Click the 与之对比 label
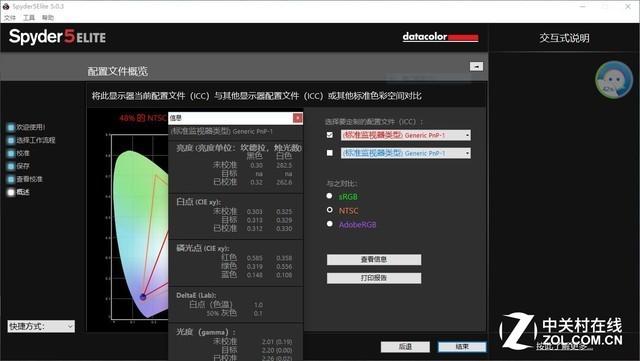640x361 pixels. pyautogui.click(x=342, y=184)
